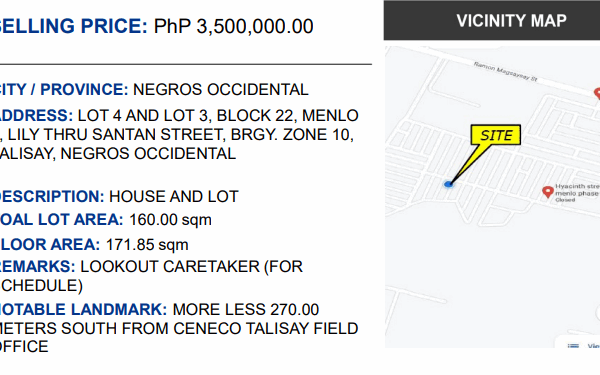Click the 171.85 sqm floor area value
This screenshot has width=600, height=375.
[x=147, y=245]
